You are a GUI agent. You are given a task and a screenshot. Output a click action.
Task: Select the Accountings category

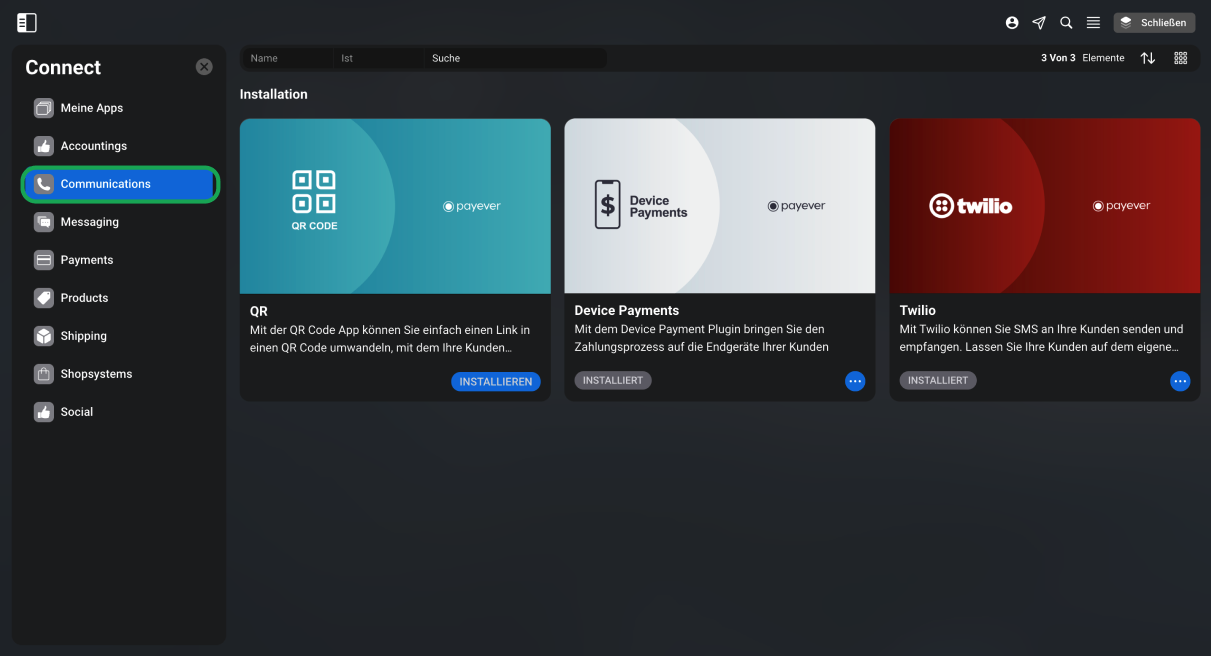(x=120, y=146)
